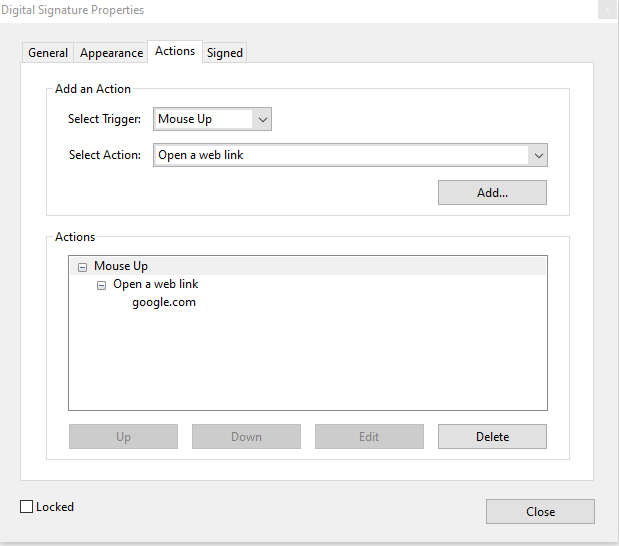Click the Up button
The width and height of the screenshot is (619, 546).
[x=123, y=437]
